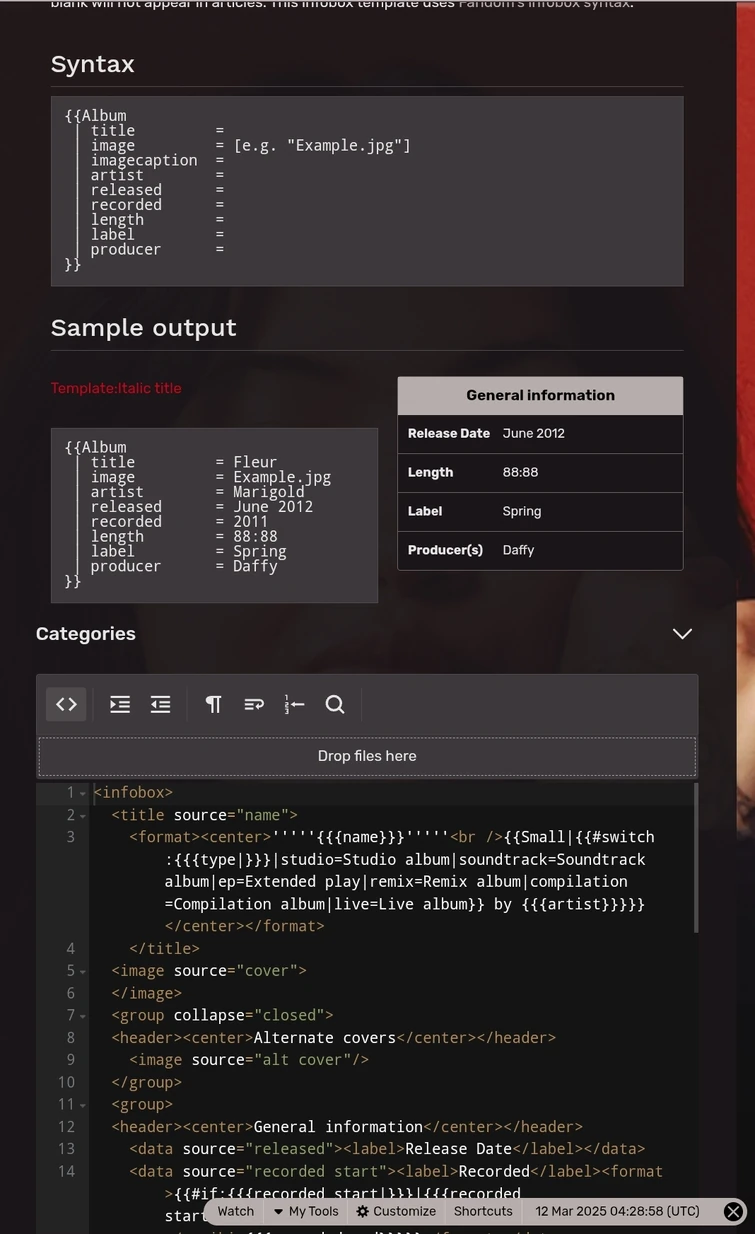This screenshot has height=1234, width=755.
Task: Click the June 2012 value in infobox
Action: point(534,433)
